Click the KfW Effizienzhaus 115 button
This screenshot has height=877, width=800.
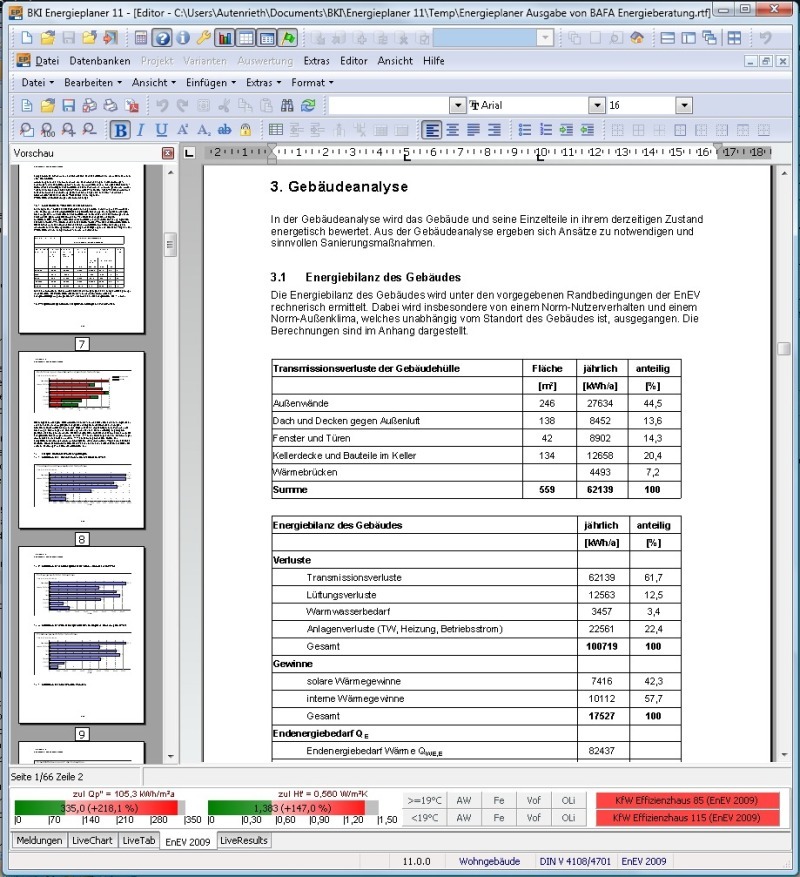(x=687, y=818)
